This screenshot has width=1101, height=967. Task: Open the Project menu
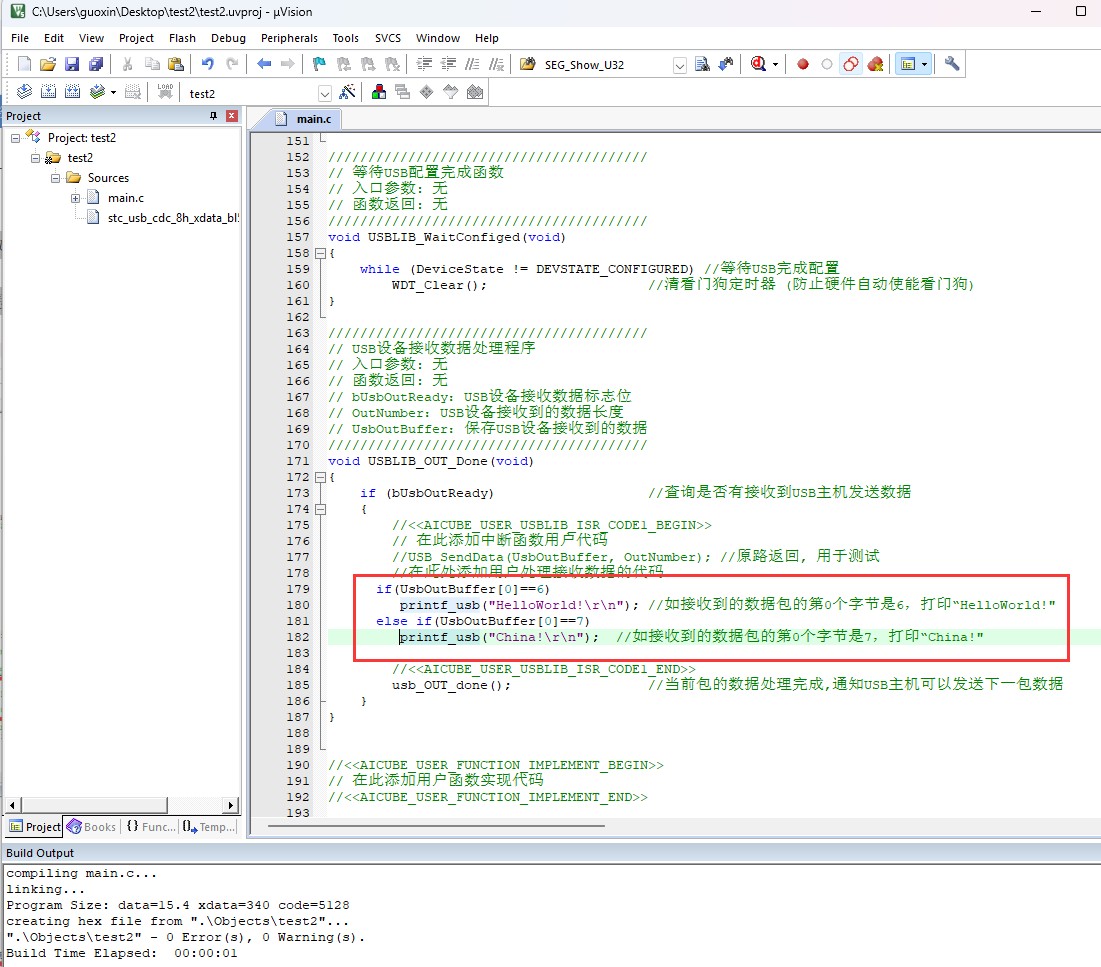click(136, 38)
